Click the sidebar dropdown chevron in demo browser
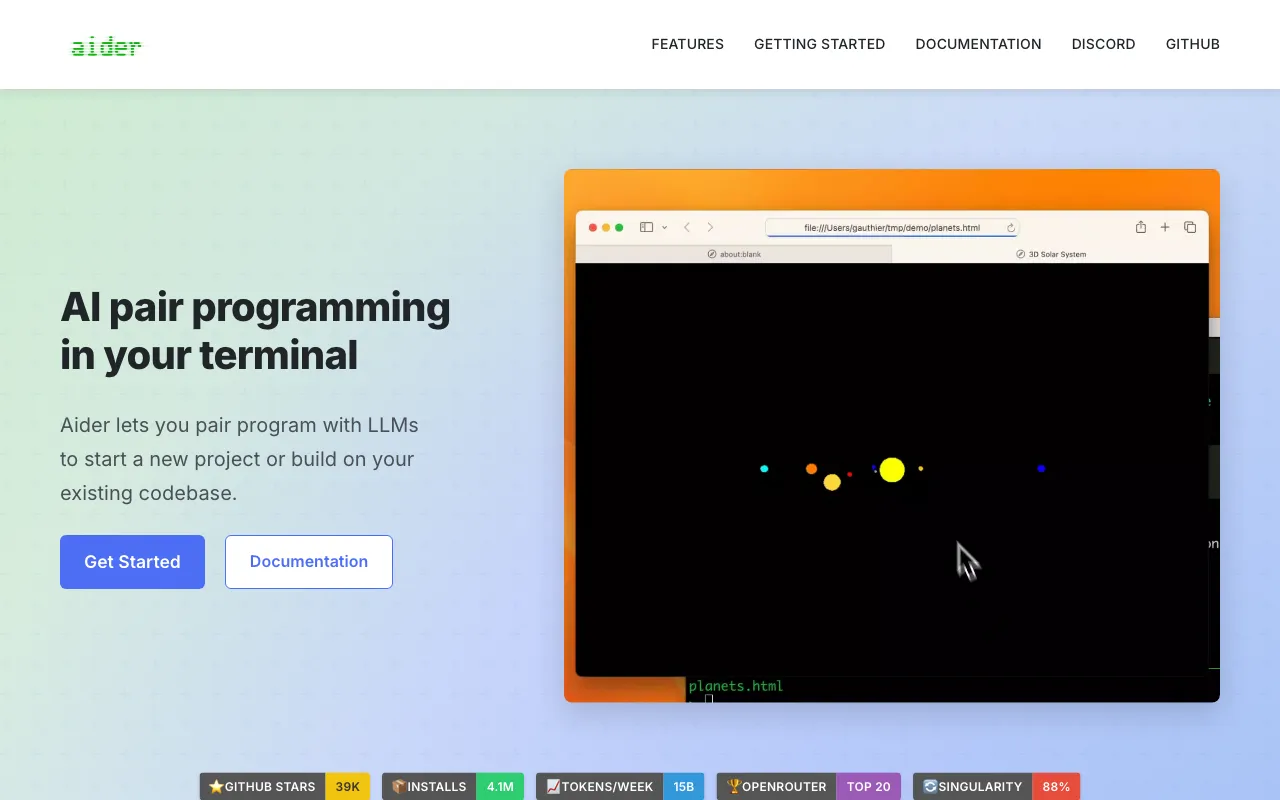 point(664,228)
